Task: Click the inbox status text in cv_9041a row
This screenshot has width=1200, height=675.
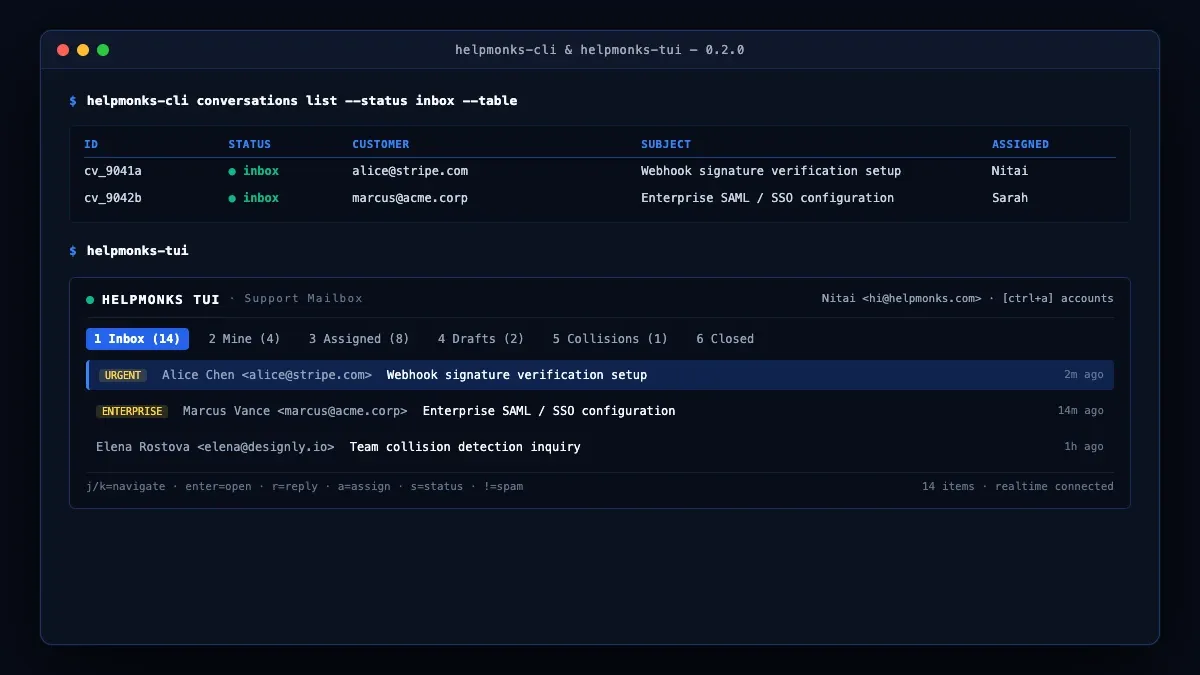Action: click(261, 171)
